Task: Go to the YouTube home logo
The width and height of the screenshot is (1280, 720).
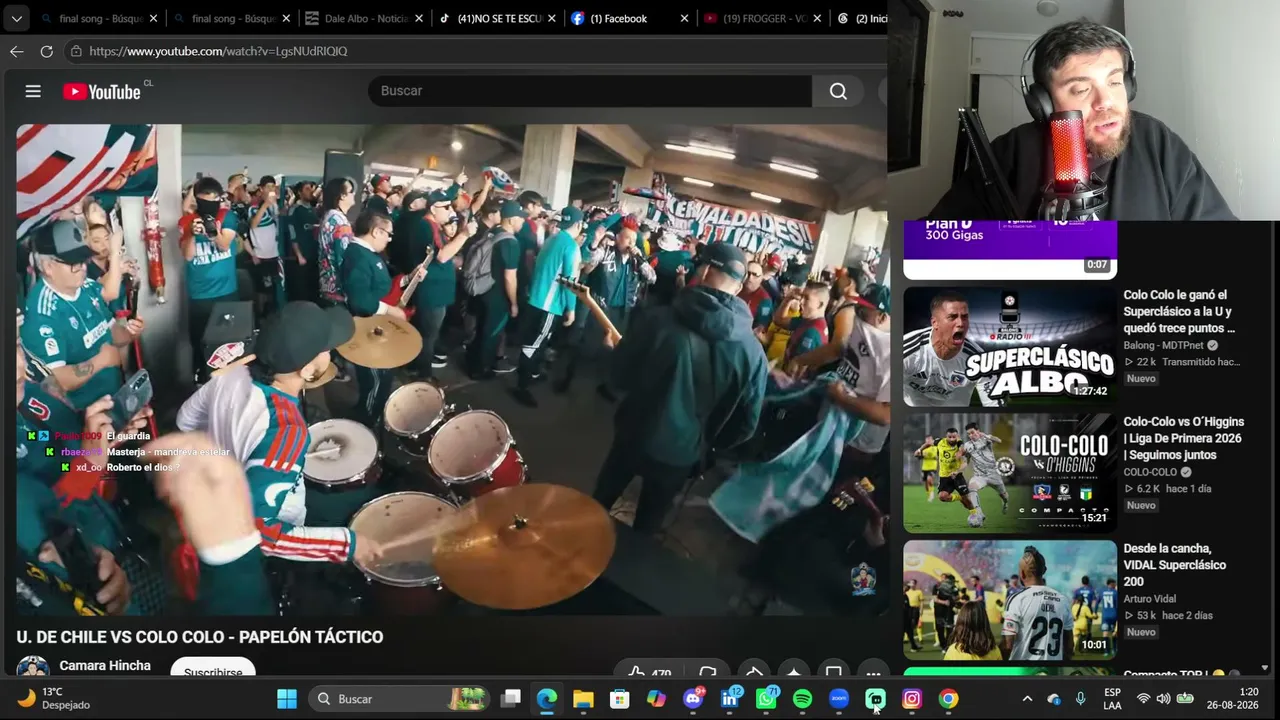Action: point(102,91)
